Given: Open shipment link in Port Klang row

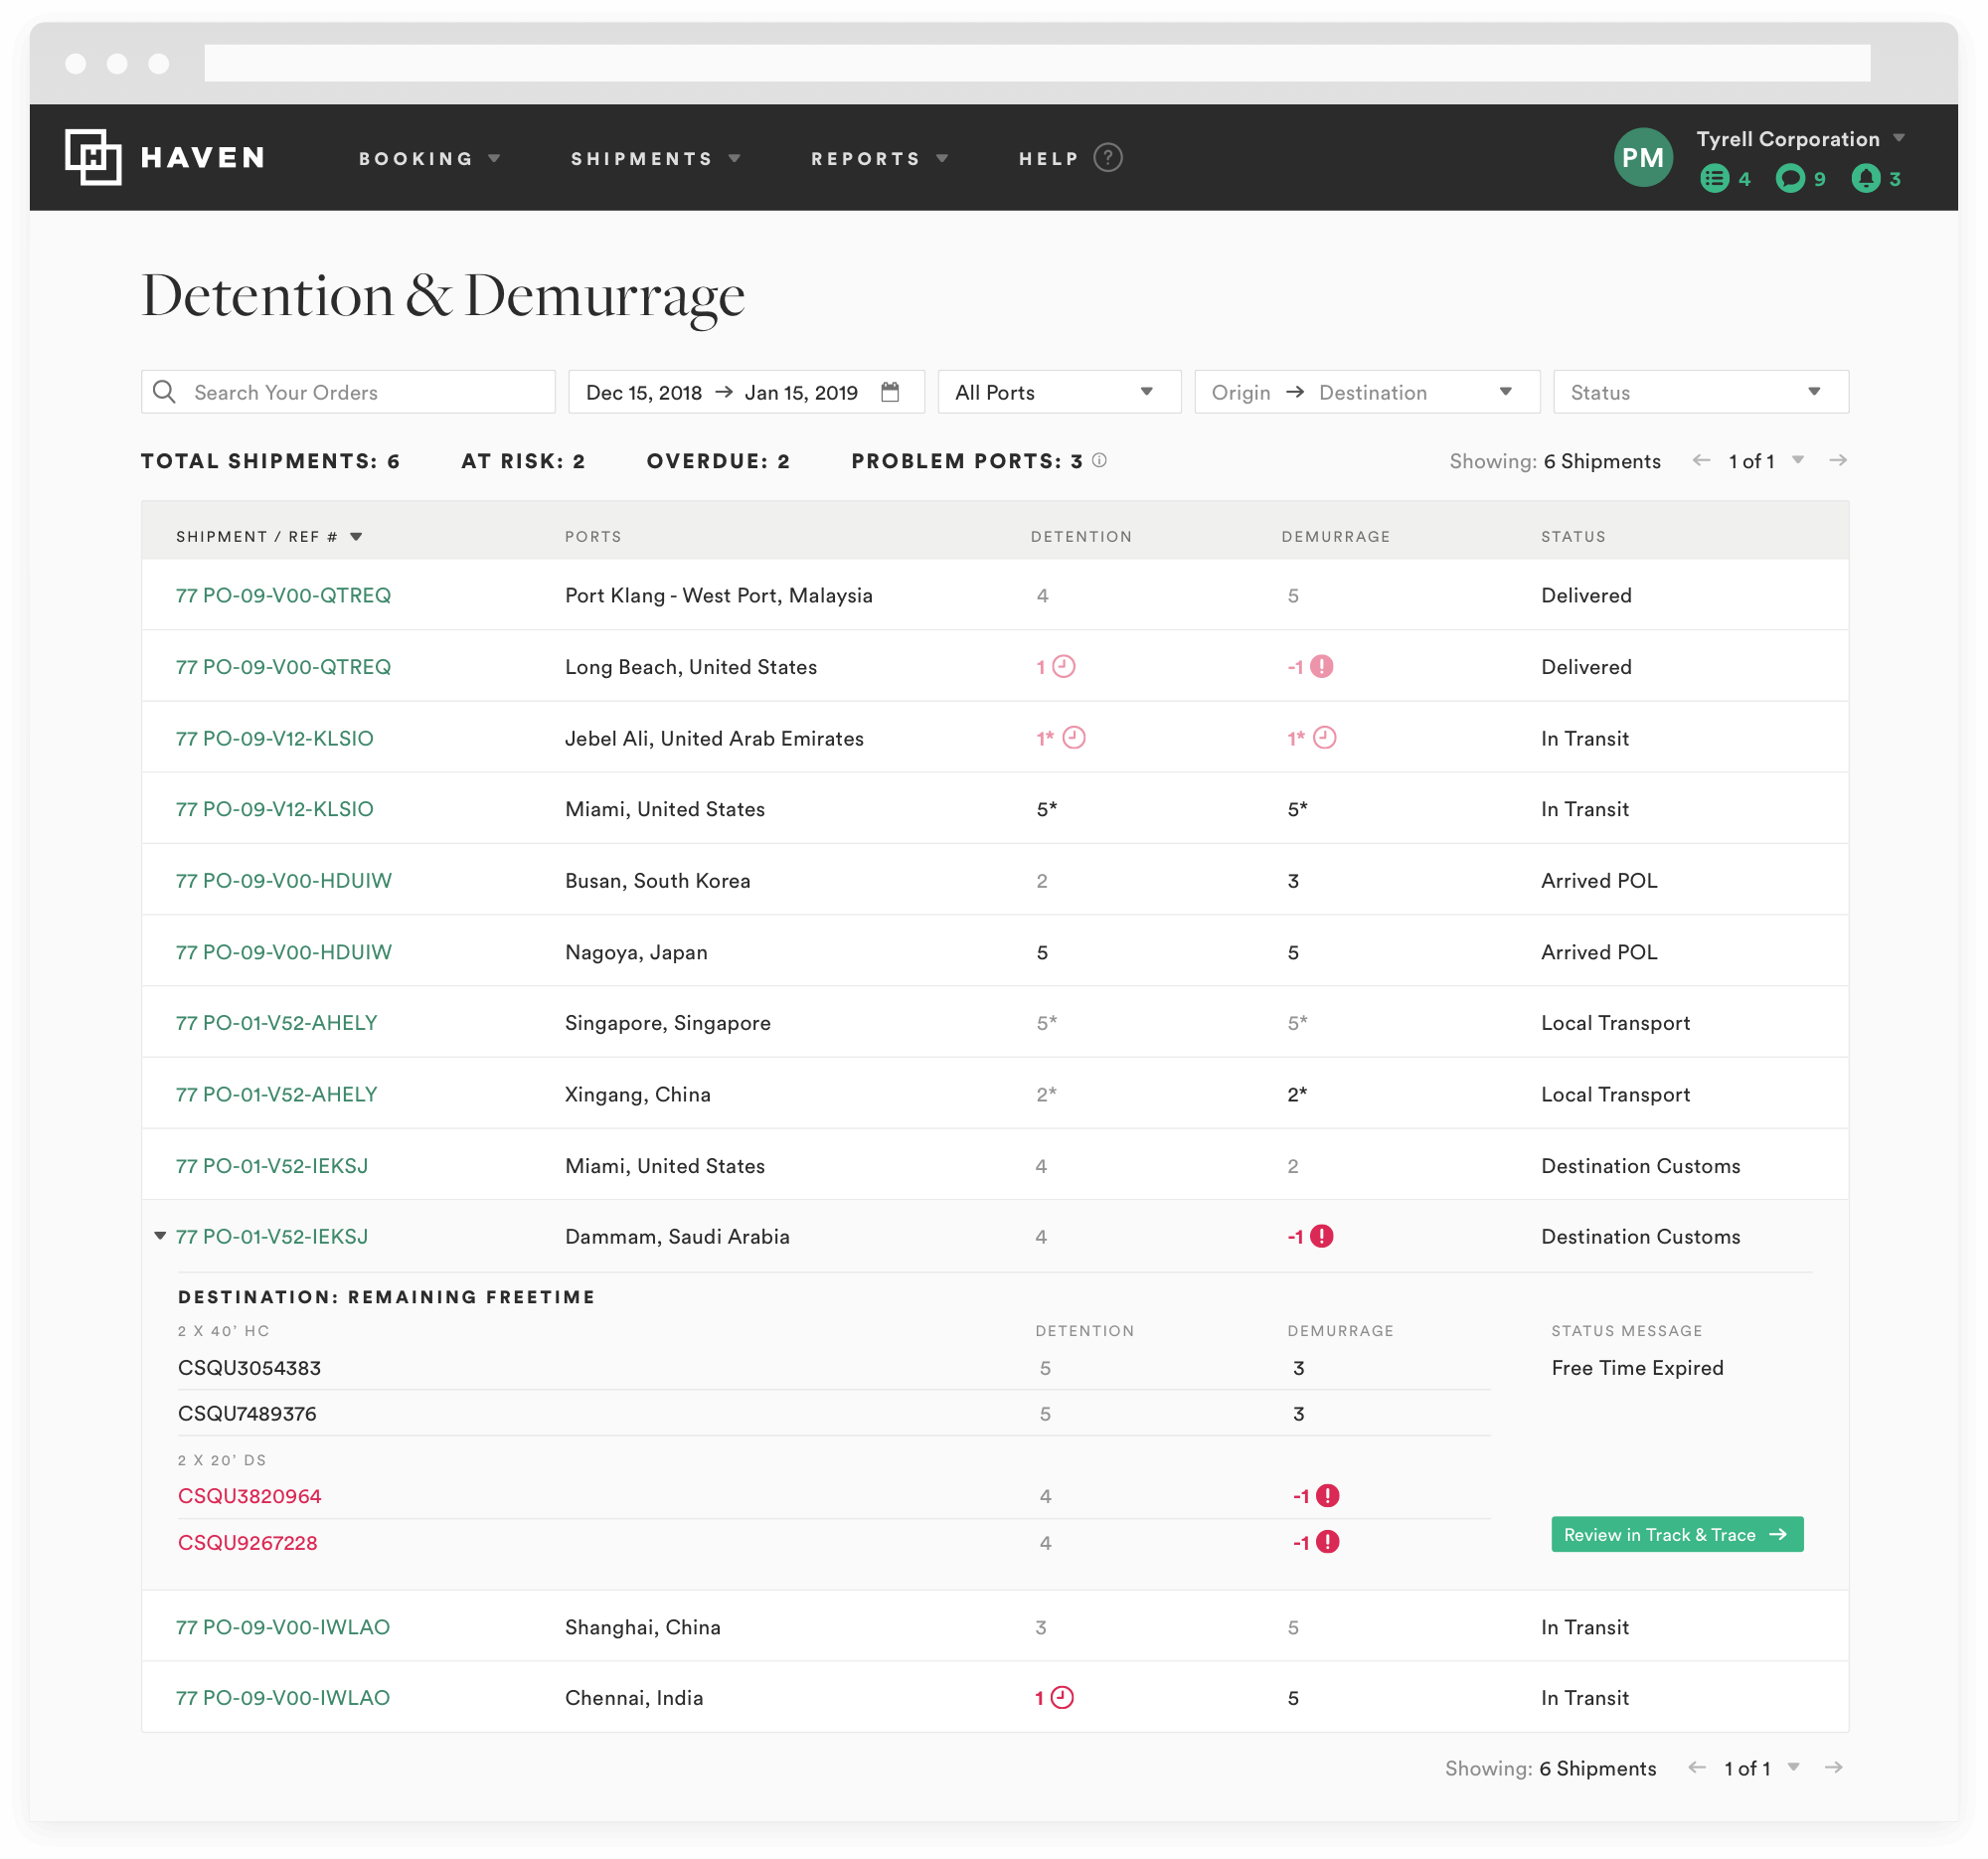Looking at the screenshot, I should 283,596.
